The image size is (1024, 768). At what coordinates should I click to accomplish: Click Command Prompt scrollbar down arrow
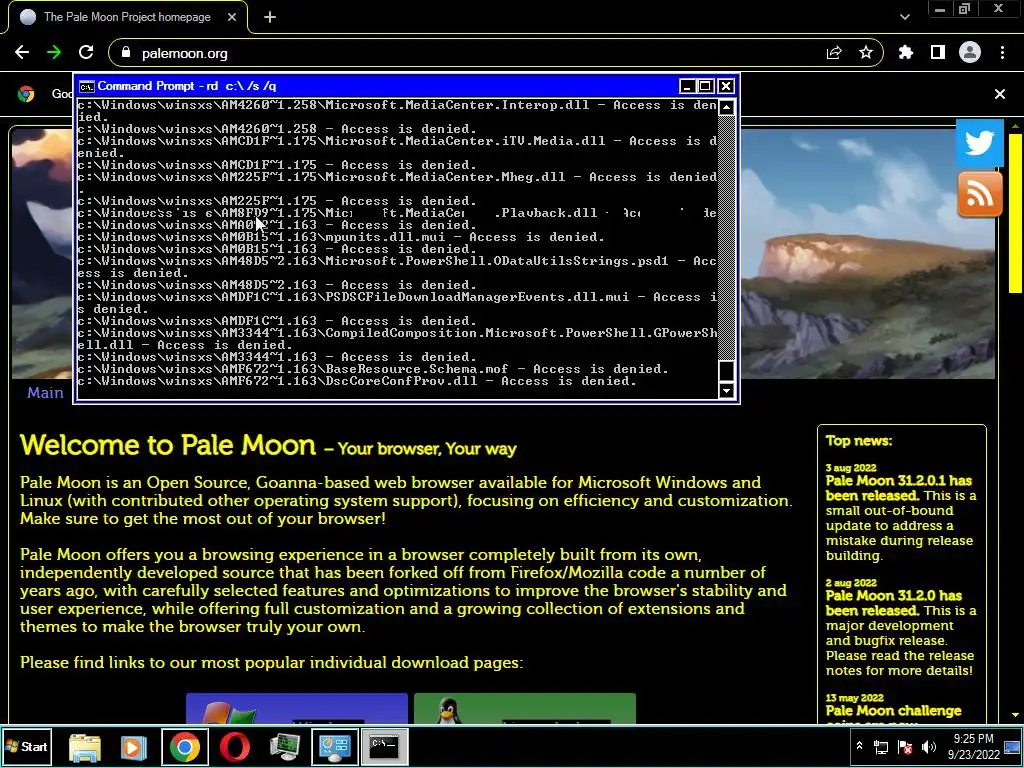(726, 391)
